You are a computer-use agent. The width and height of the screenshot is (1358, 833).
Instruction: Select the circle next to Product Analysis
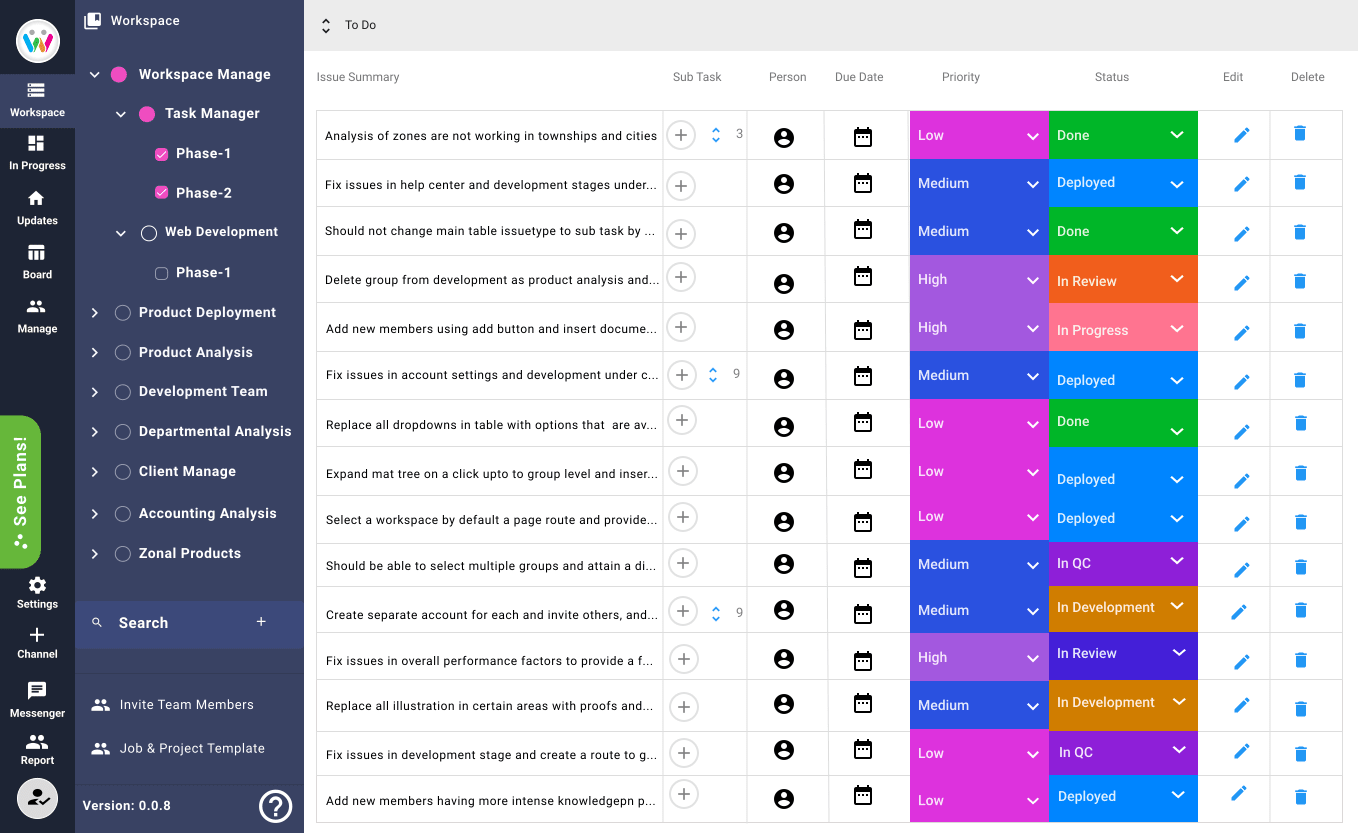[x=122, y=352]
